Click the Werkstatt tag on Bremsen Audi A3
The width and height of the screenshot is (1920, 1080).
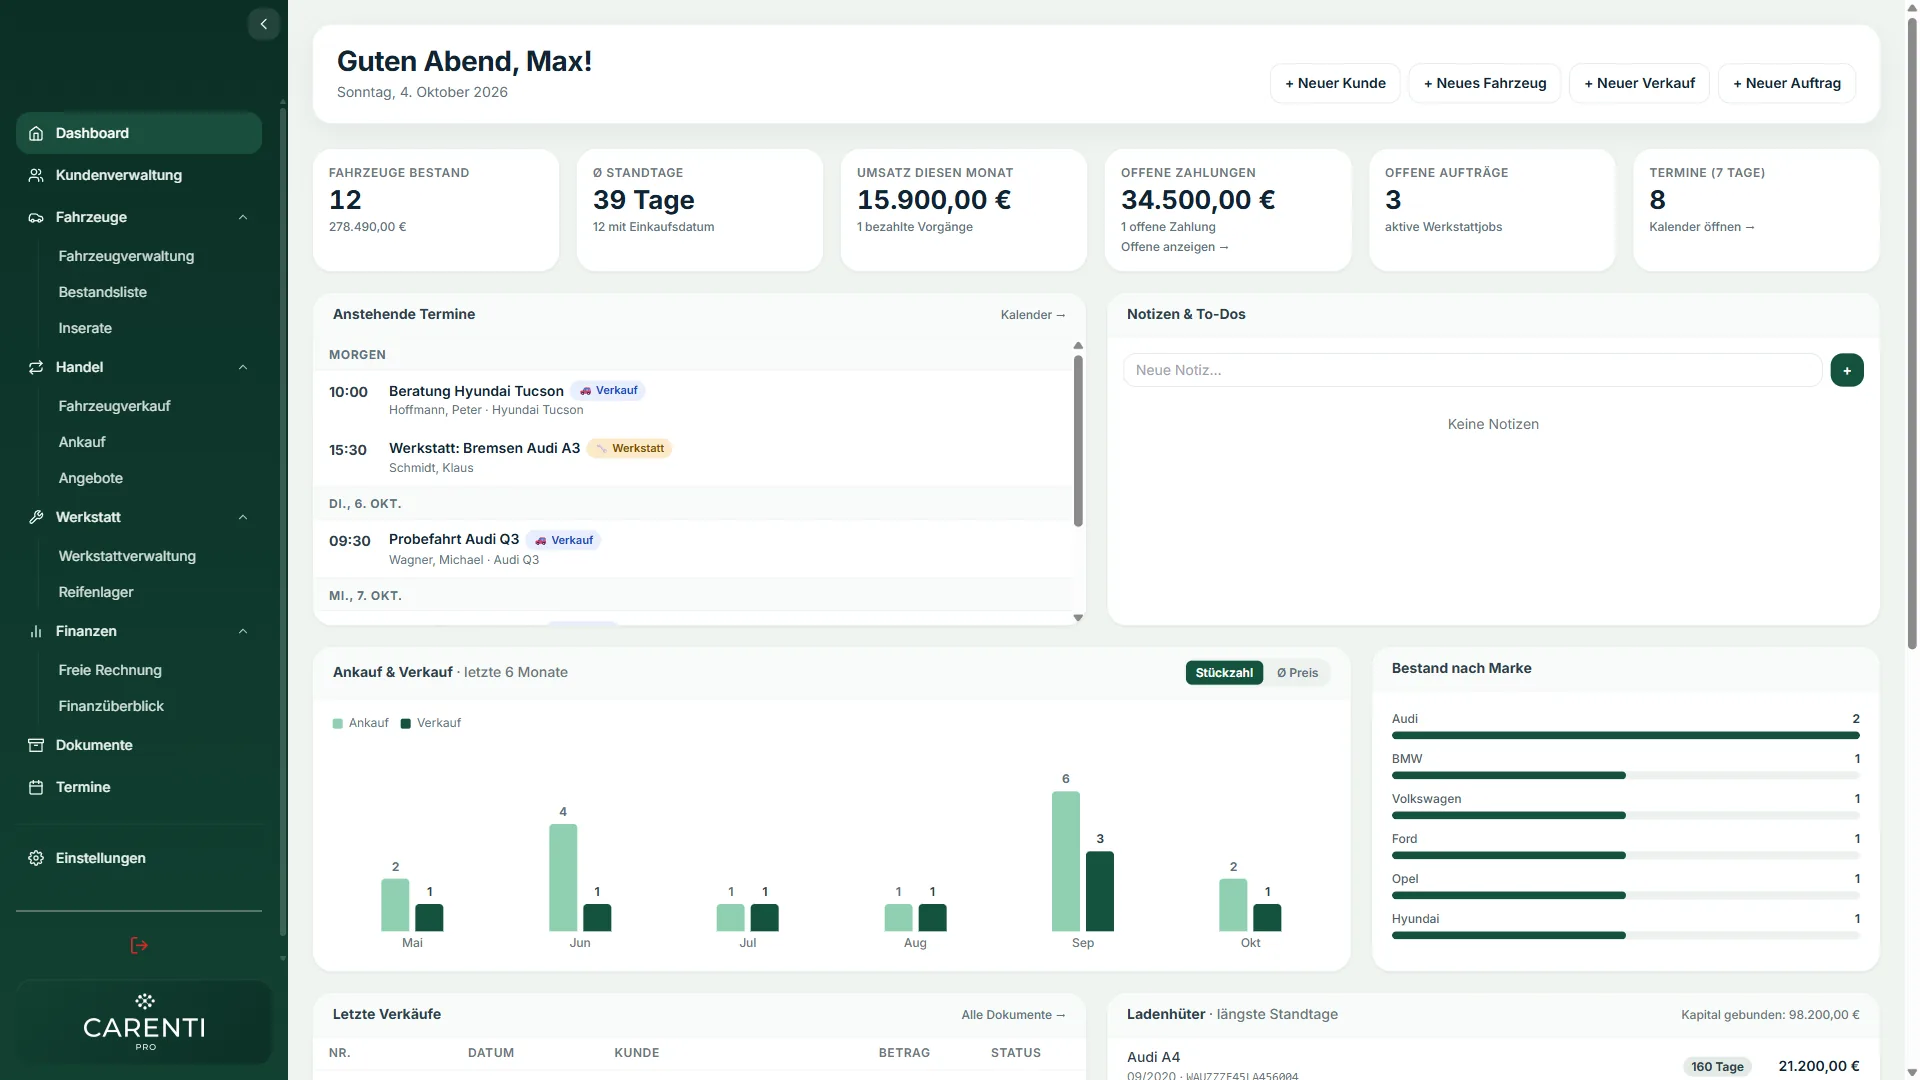pyautogui.click(x=630, y=448)
